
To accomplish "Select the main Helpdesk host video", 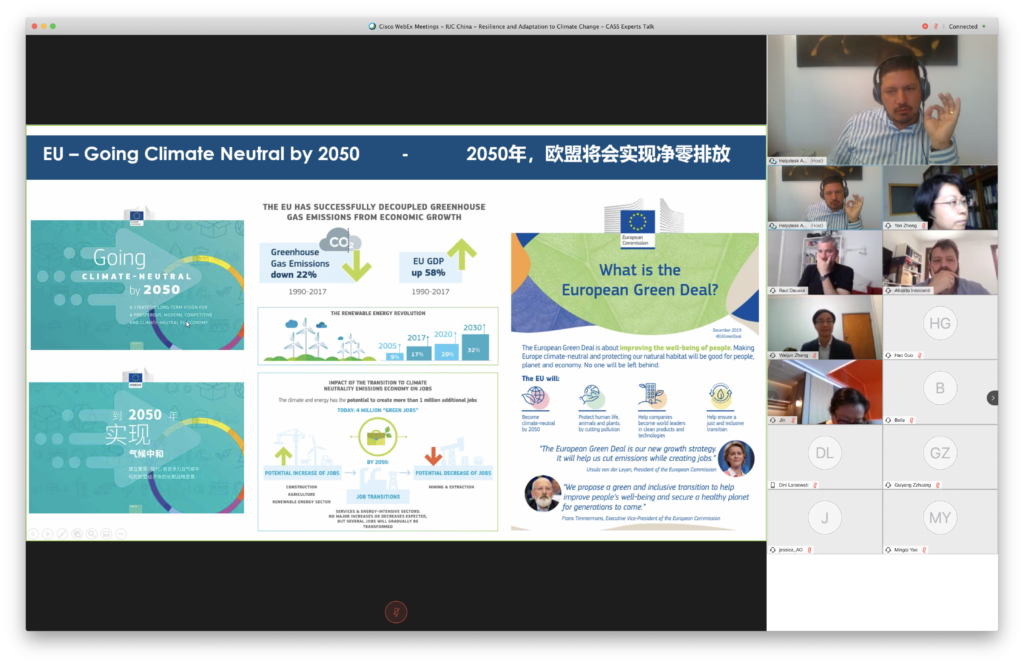I will click(882, 99).
